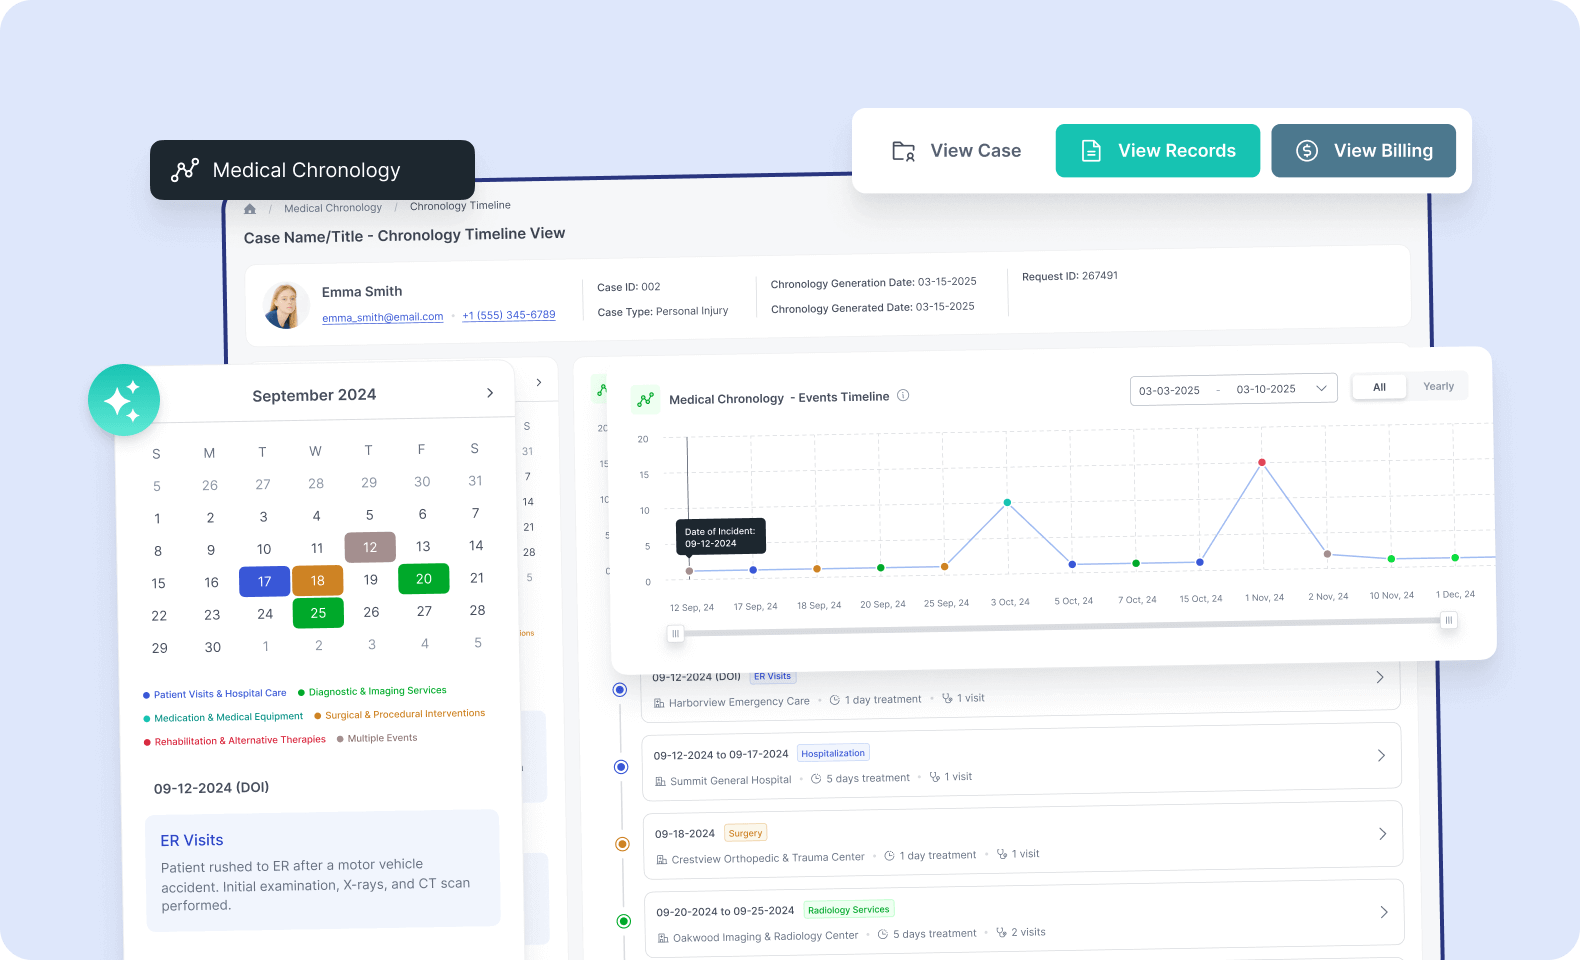Go to next month from September 2024

tap(490, 393)
